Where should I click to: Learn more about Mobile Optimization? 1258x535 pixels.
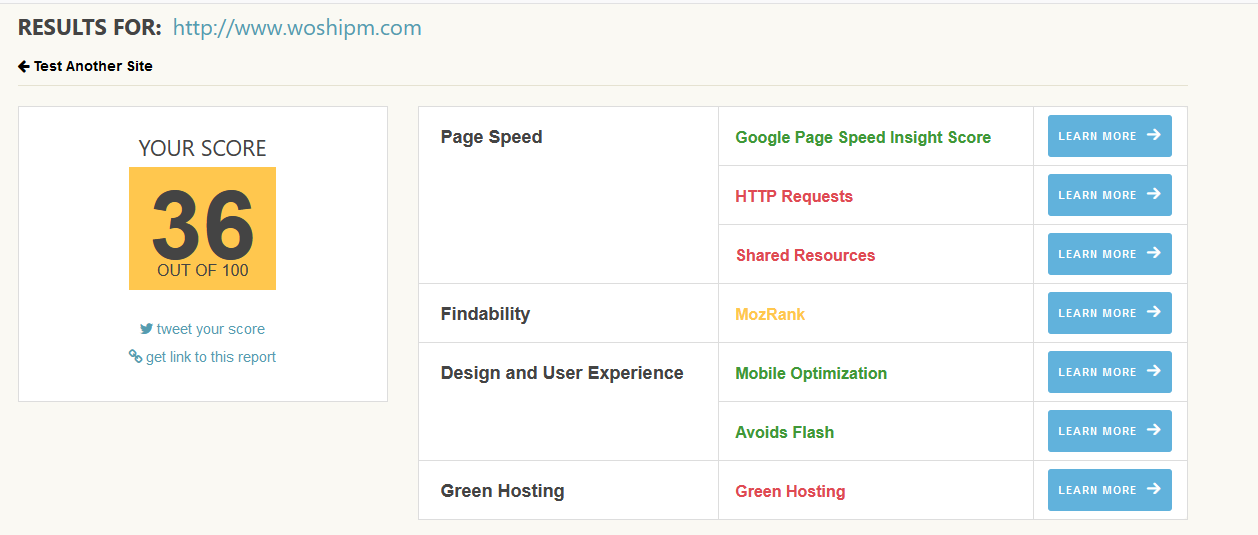tap(1109, 372)
